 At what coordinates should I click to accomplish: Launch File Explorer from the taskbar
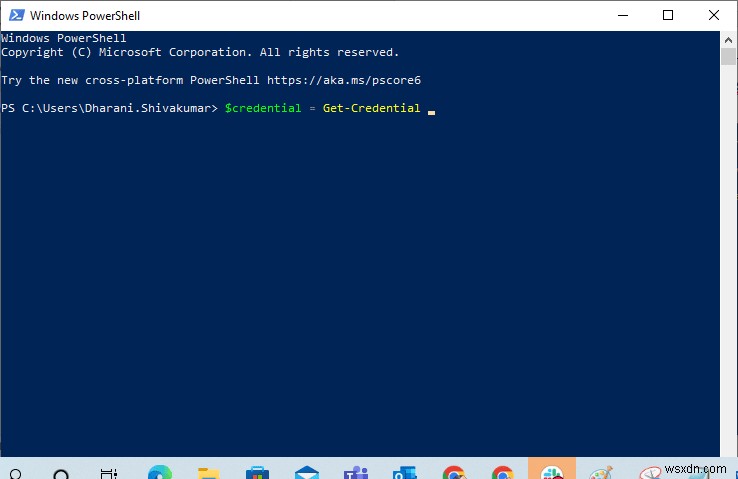click(209, 473)
